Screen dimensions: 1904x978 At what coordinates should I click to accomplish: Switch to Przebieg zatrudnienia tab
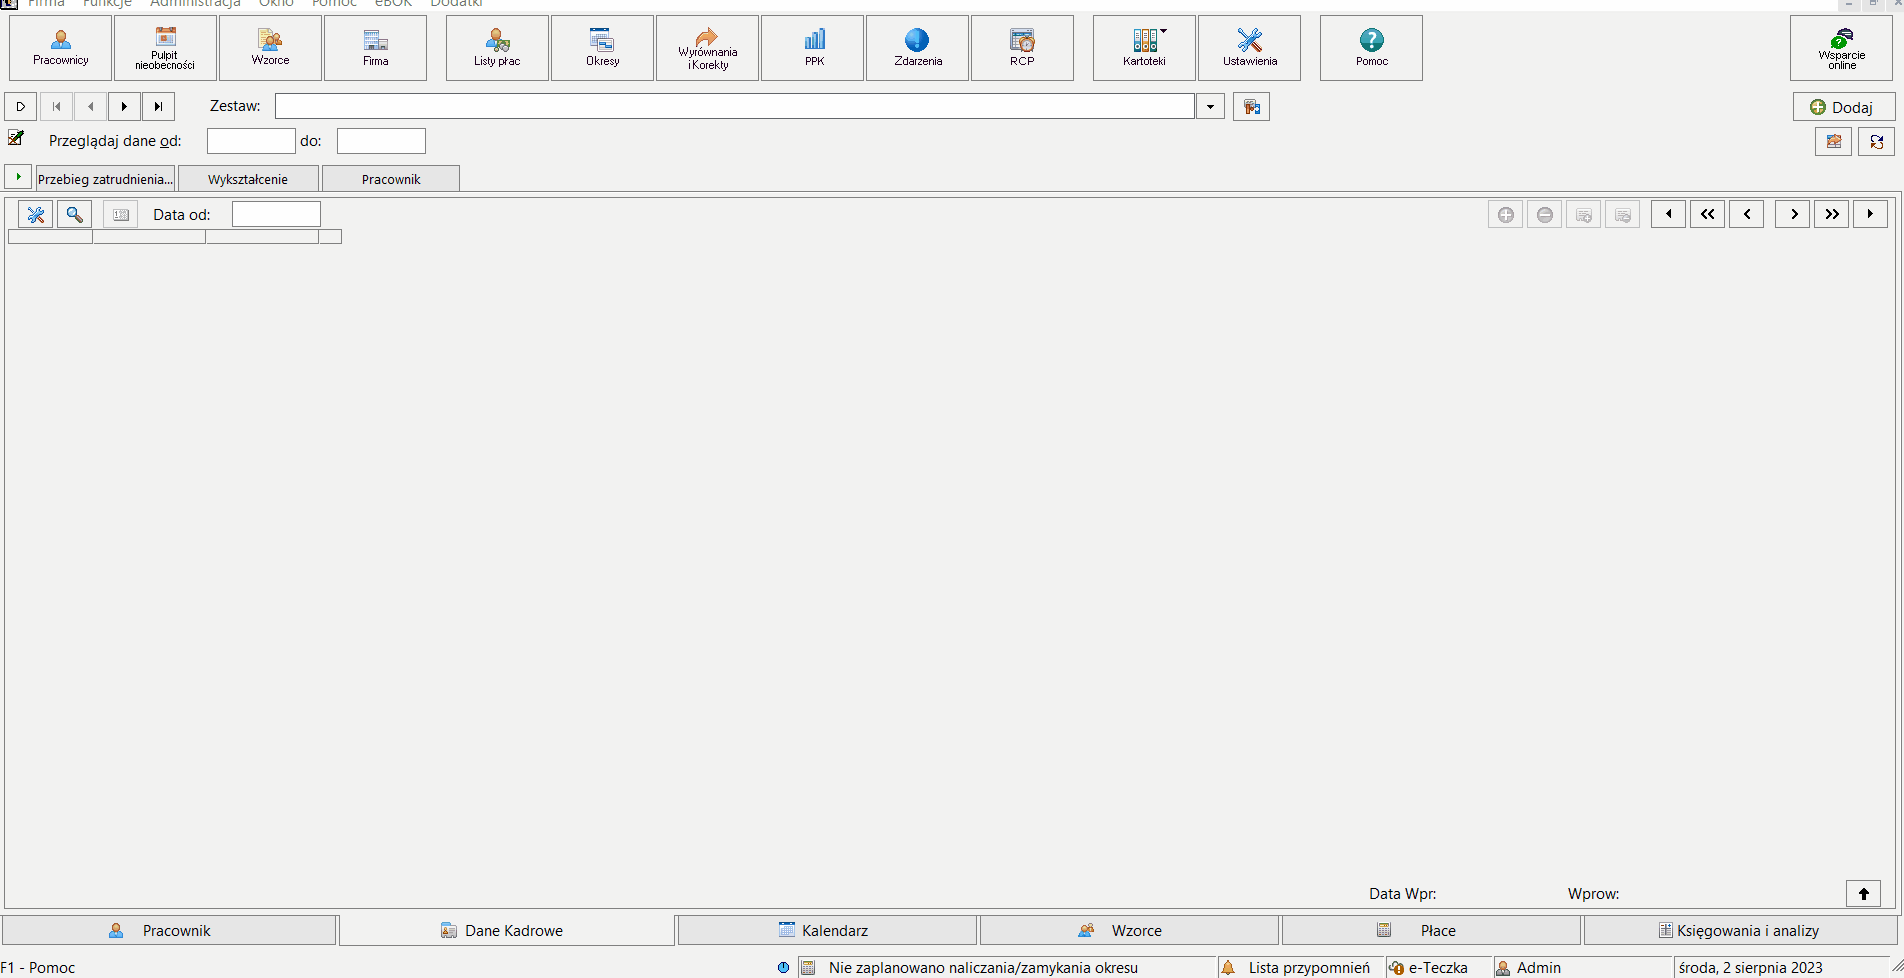click(x=105, y=179)
